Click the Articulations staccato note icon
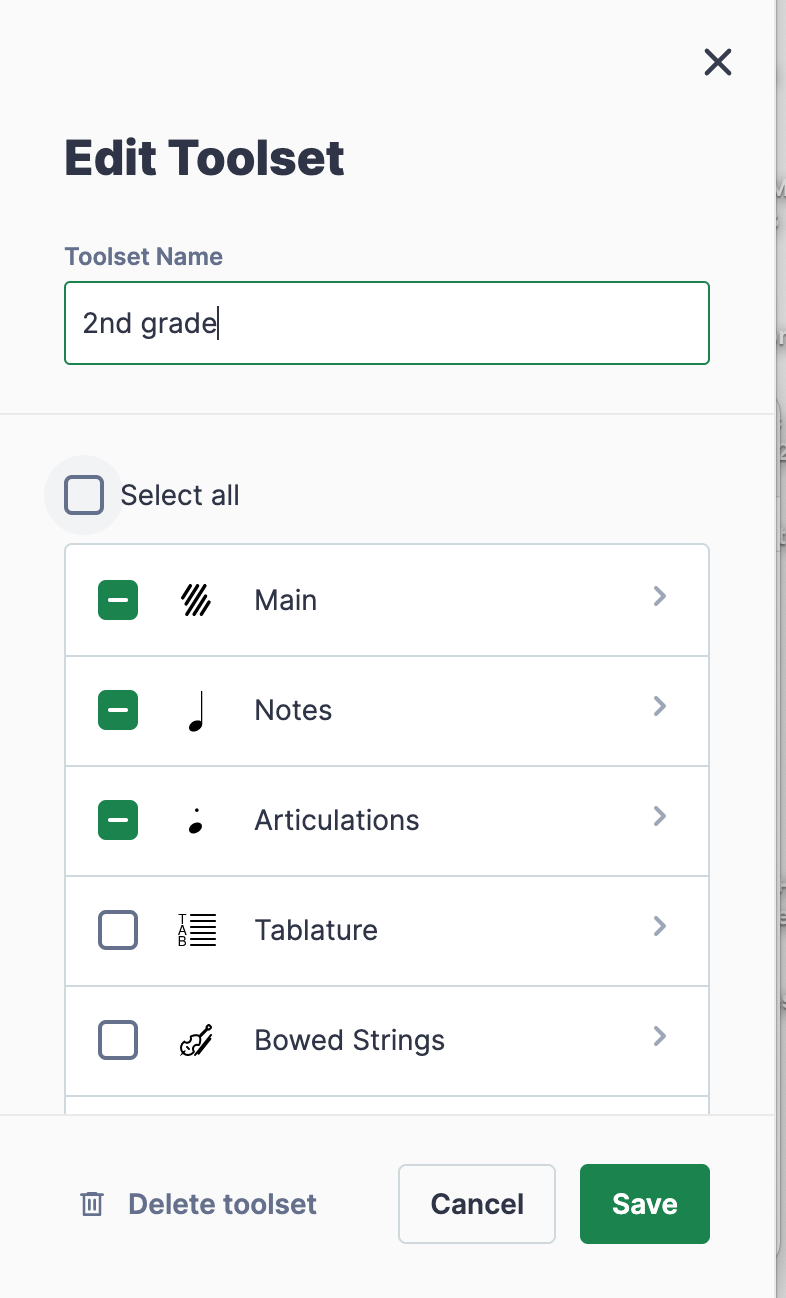The image size is (786, 1298). [196, 821]
